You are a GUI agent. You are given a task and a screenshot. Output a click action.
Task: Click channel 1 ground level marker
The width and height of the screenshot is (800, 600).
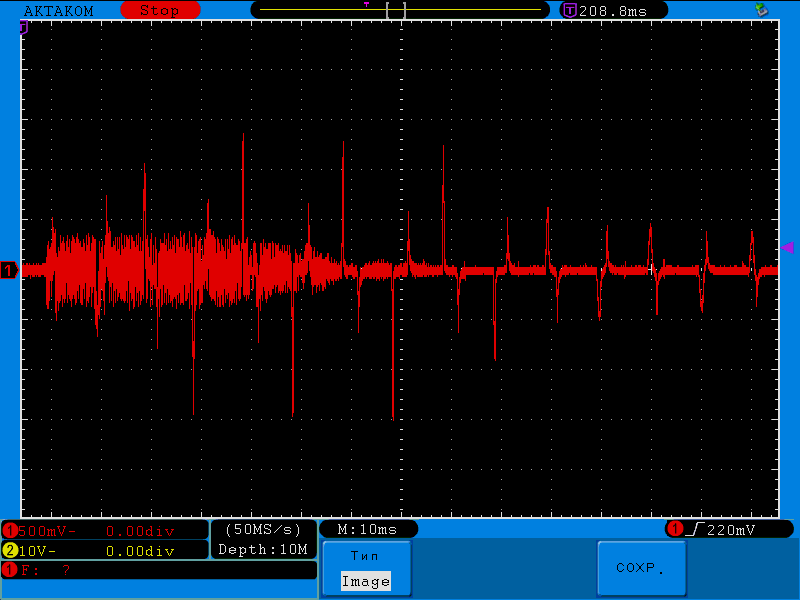9,270
